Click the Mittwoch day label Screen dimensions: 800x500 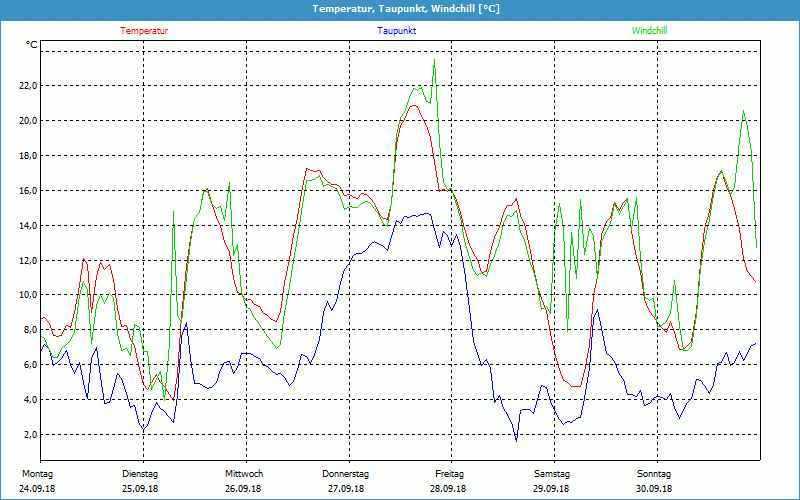pyautogui.click(x=244, y=474)
